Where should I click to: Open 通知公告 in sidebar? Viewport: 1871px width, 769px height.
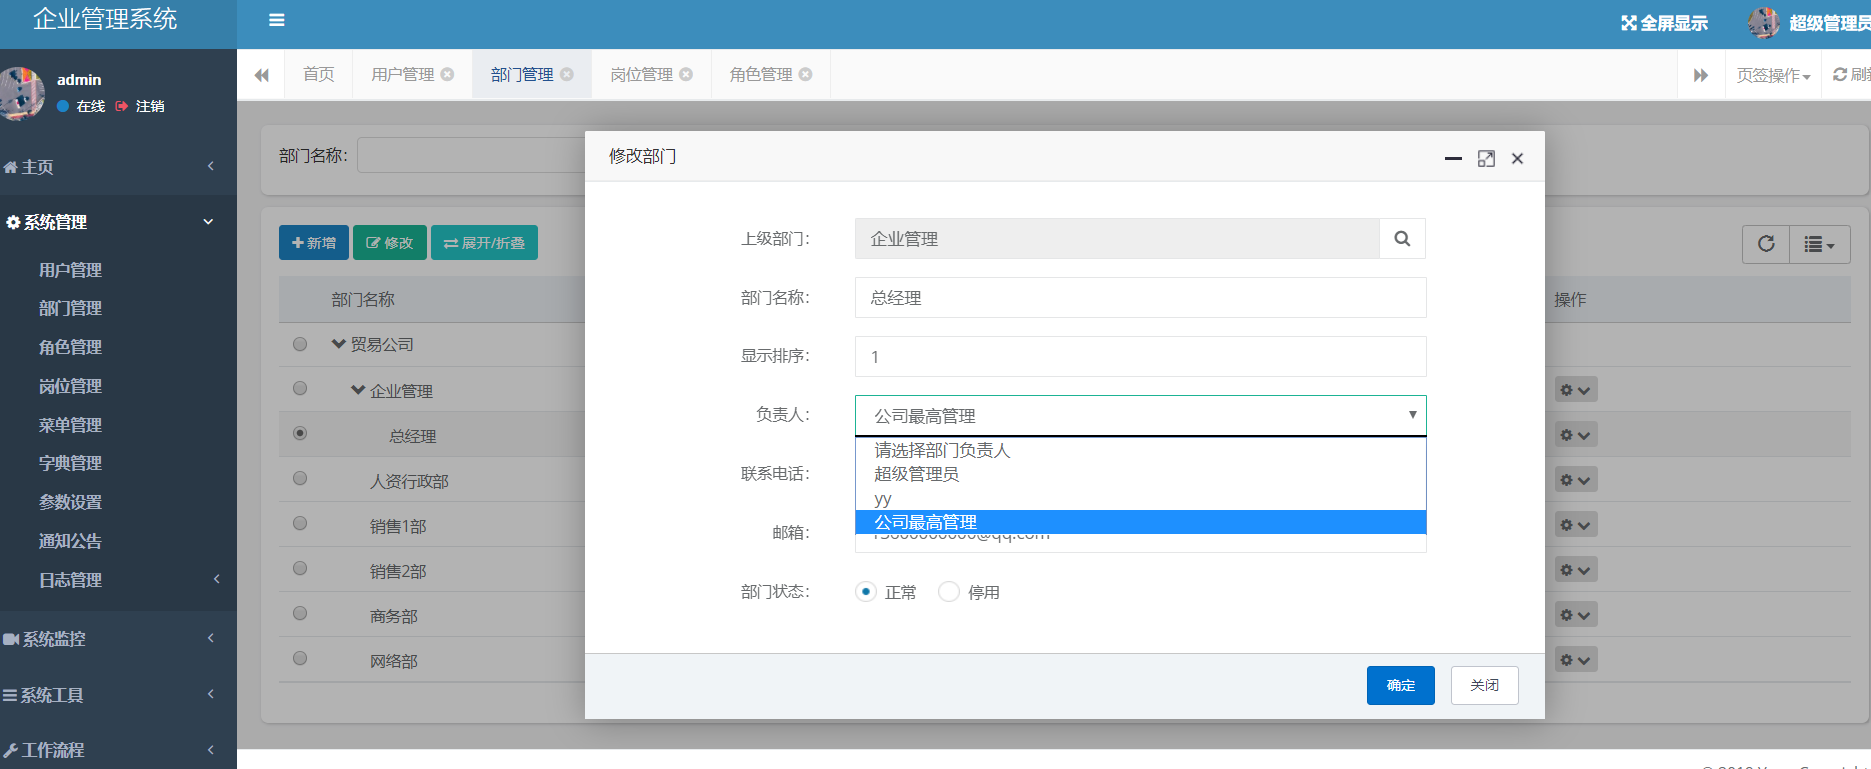(70, 541)
